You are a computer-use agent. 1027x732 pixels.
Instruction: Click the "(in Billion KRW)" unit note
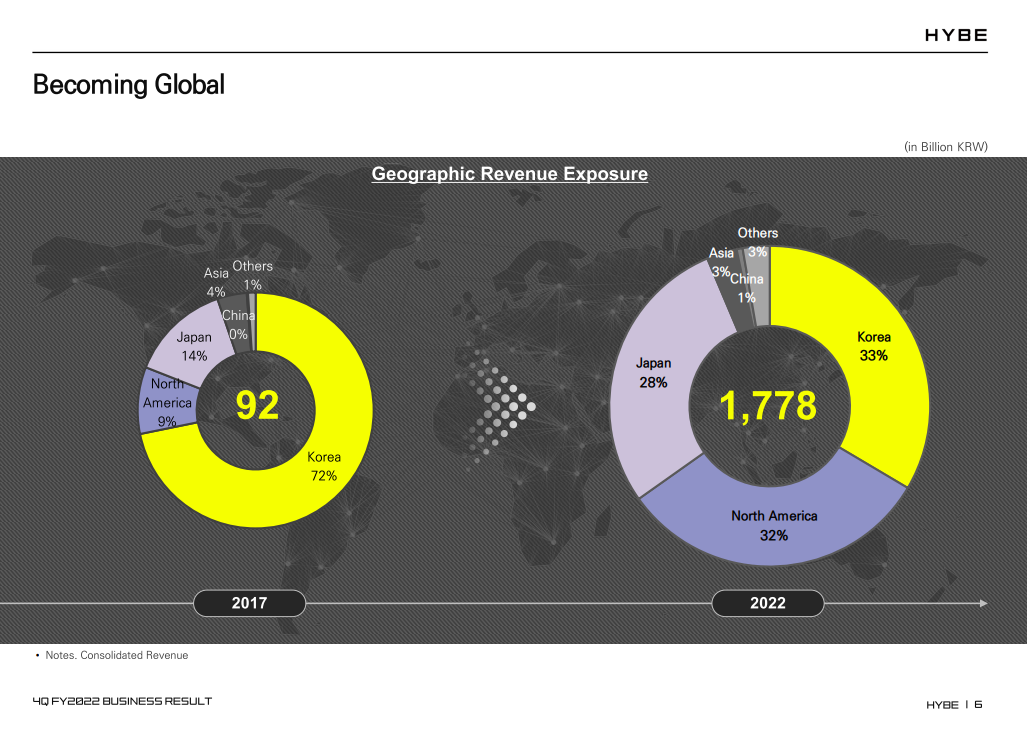pos(946,147)
